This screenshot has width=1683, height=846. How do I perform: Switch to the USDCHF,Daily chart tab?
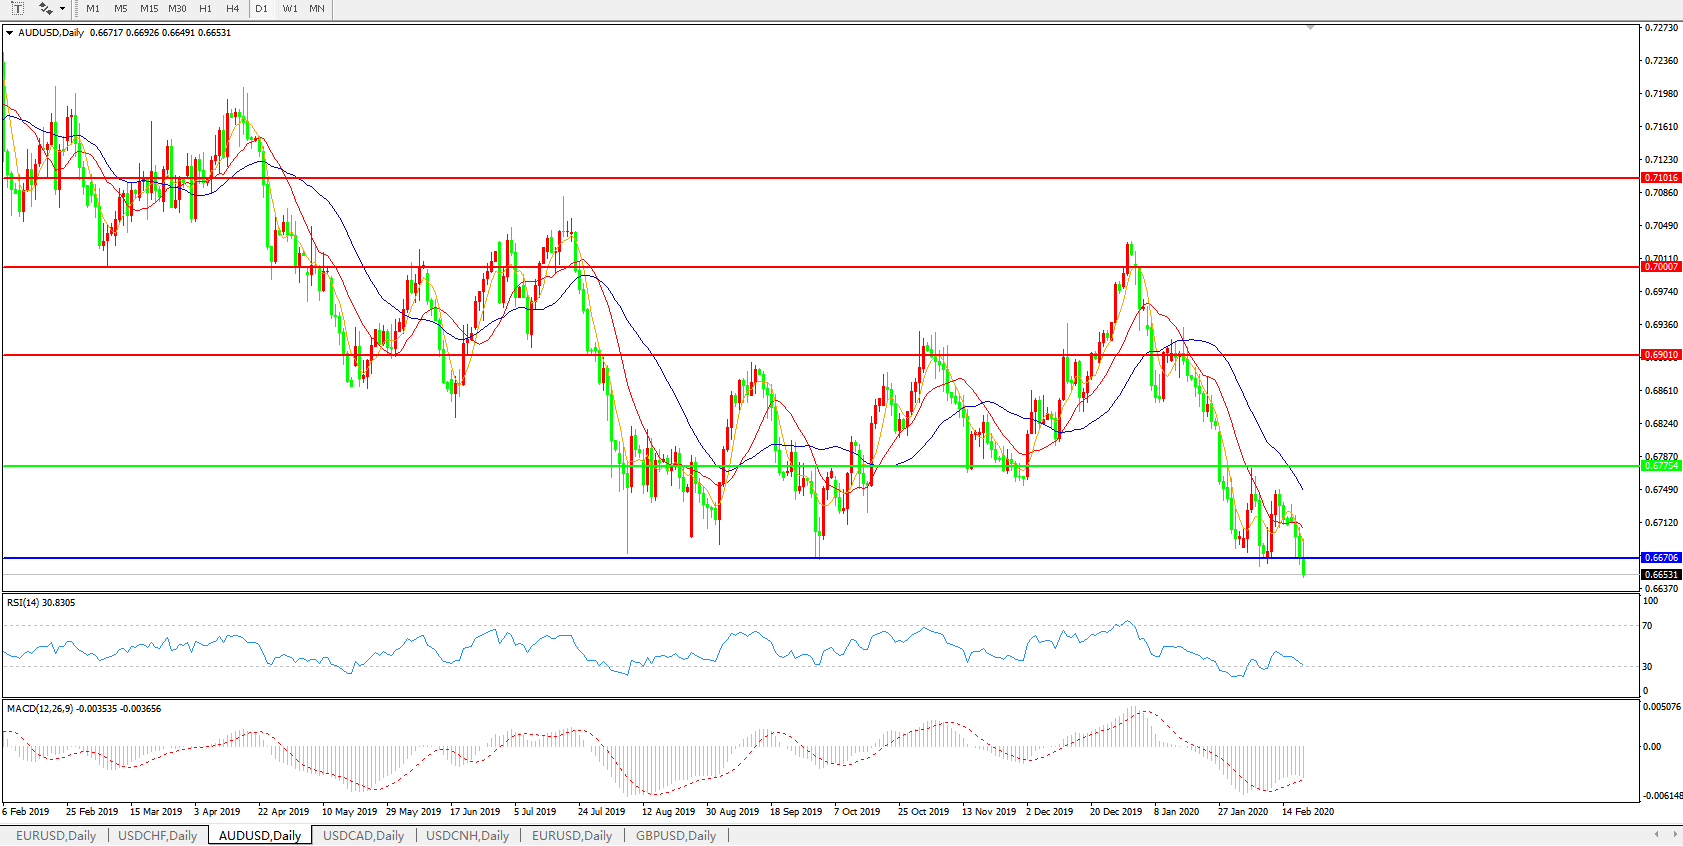coord(158,836)
